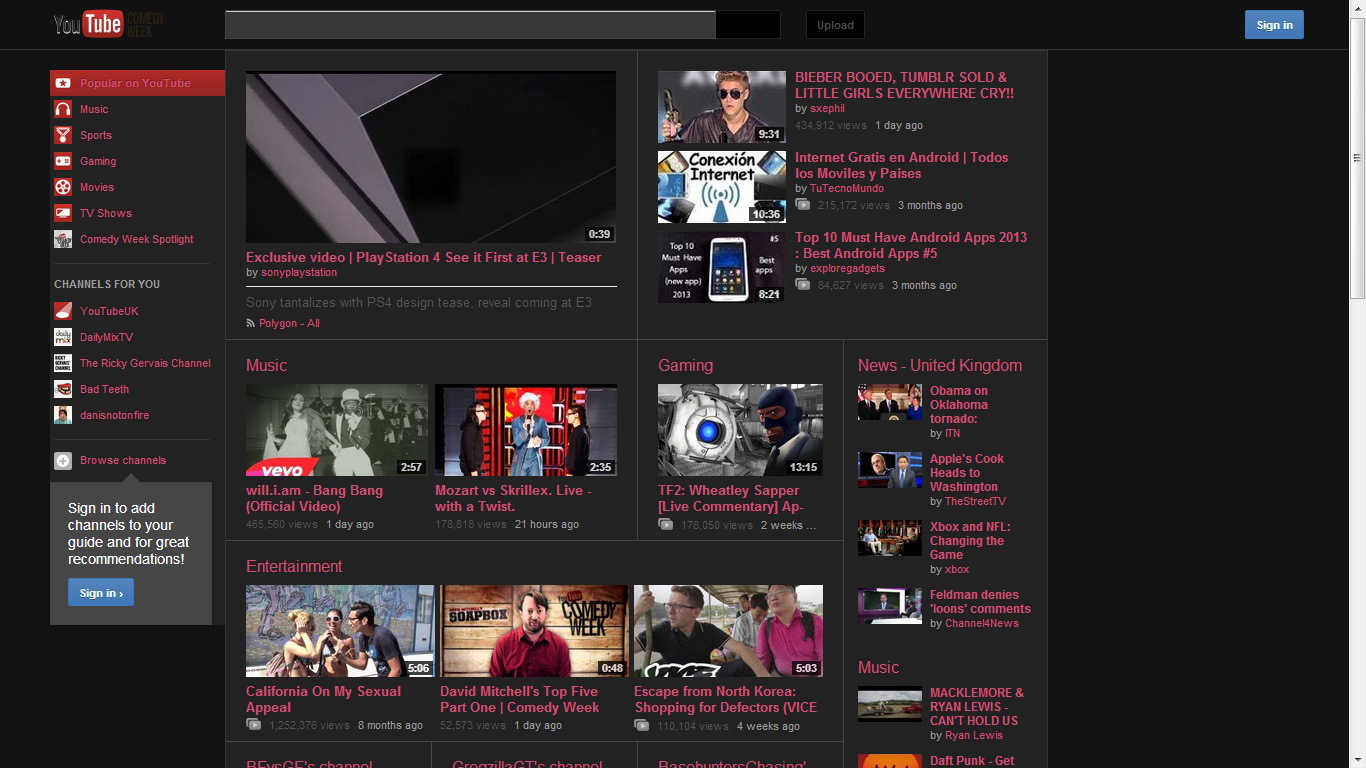Open the Channel4News channel link

click(982, 623)
